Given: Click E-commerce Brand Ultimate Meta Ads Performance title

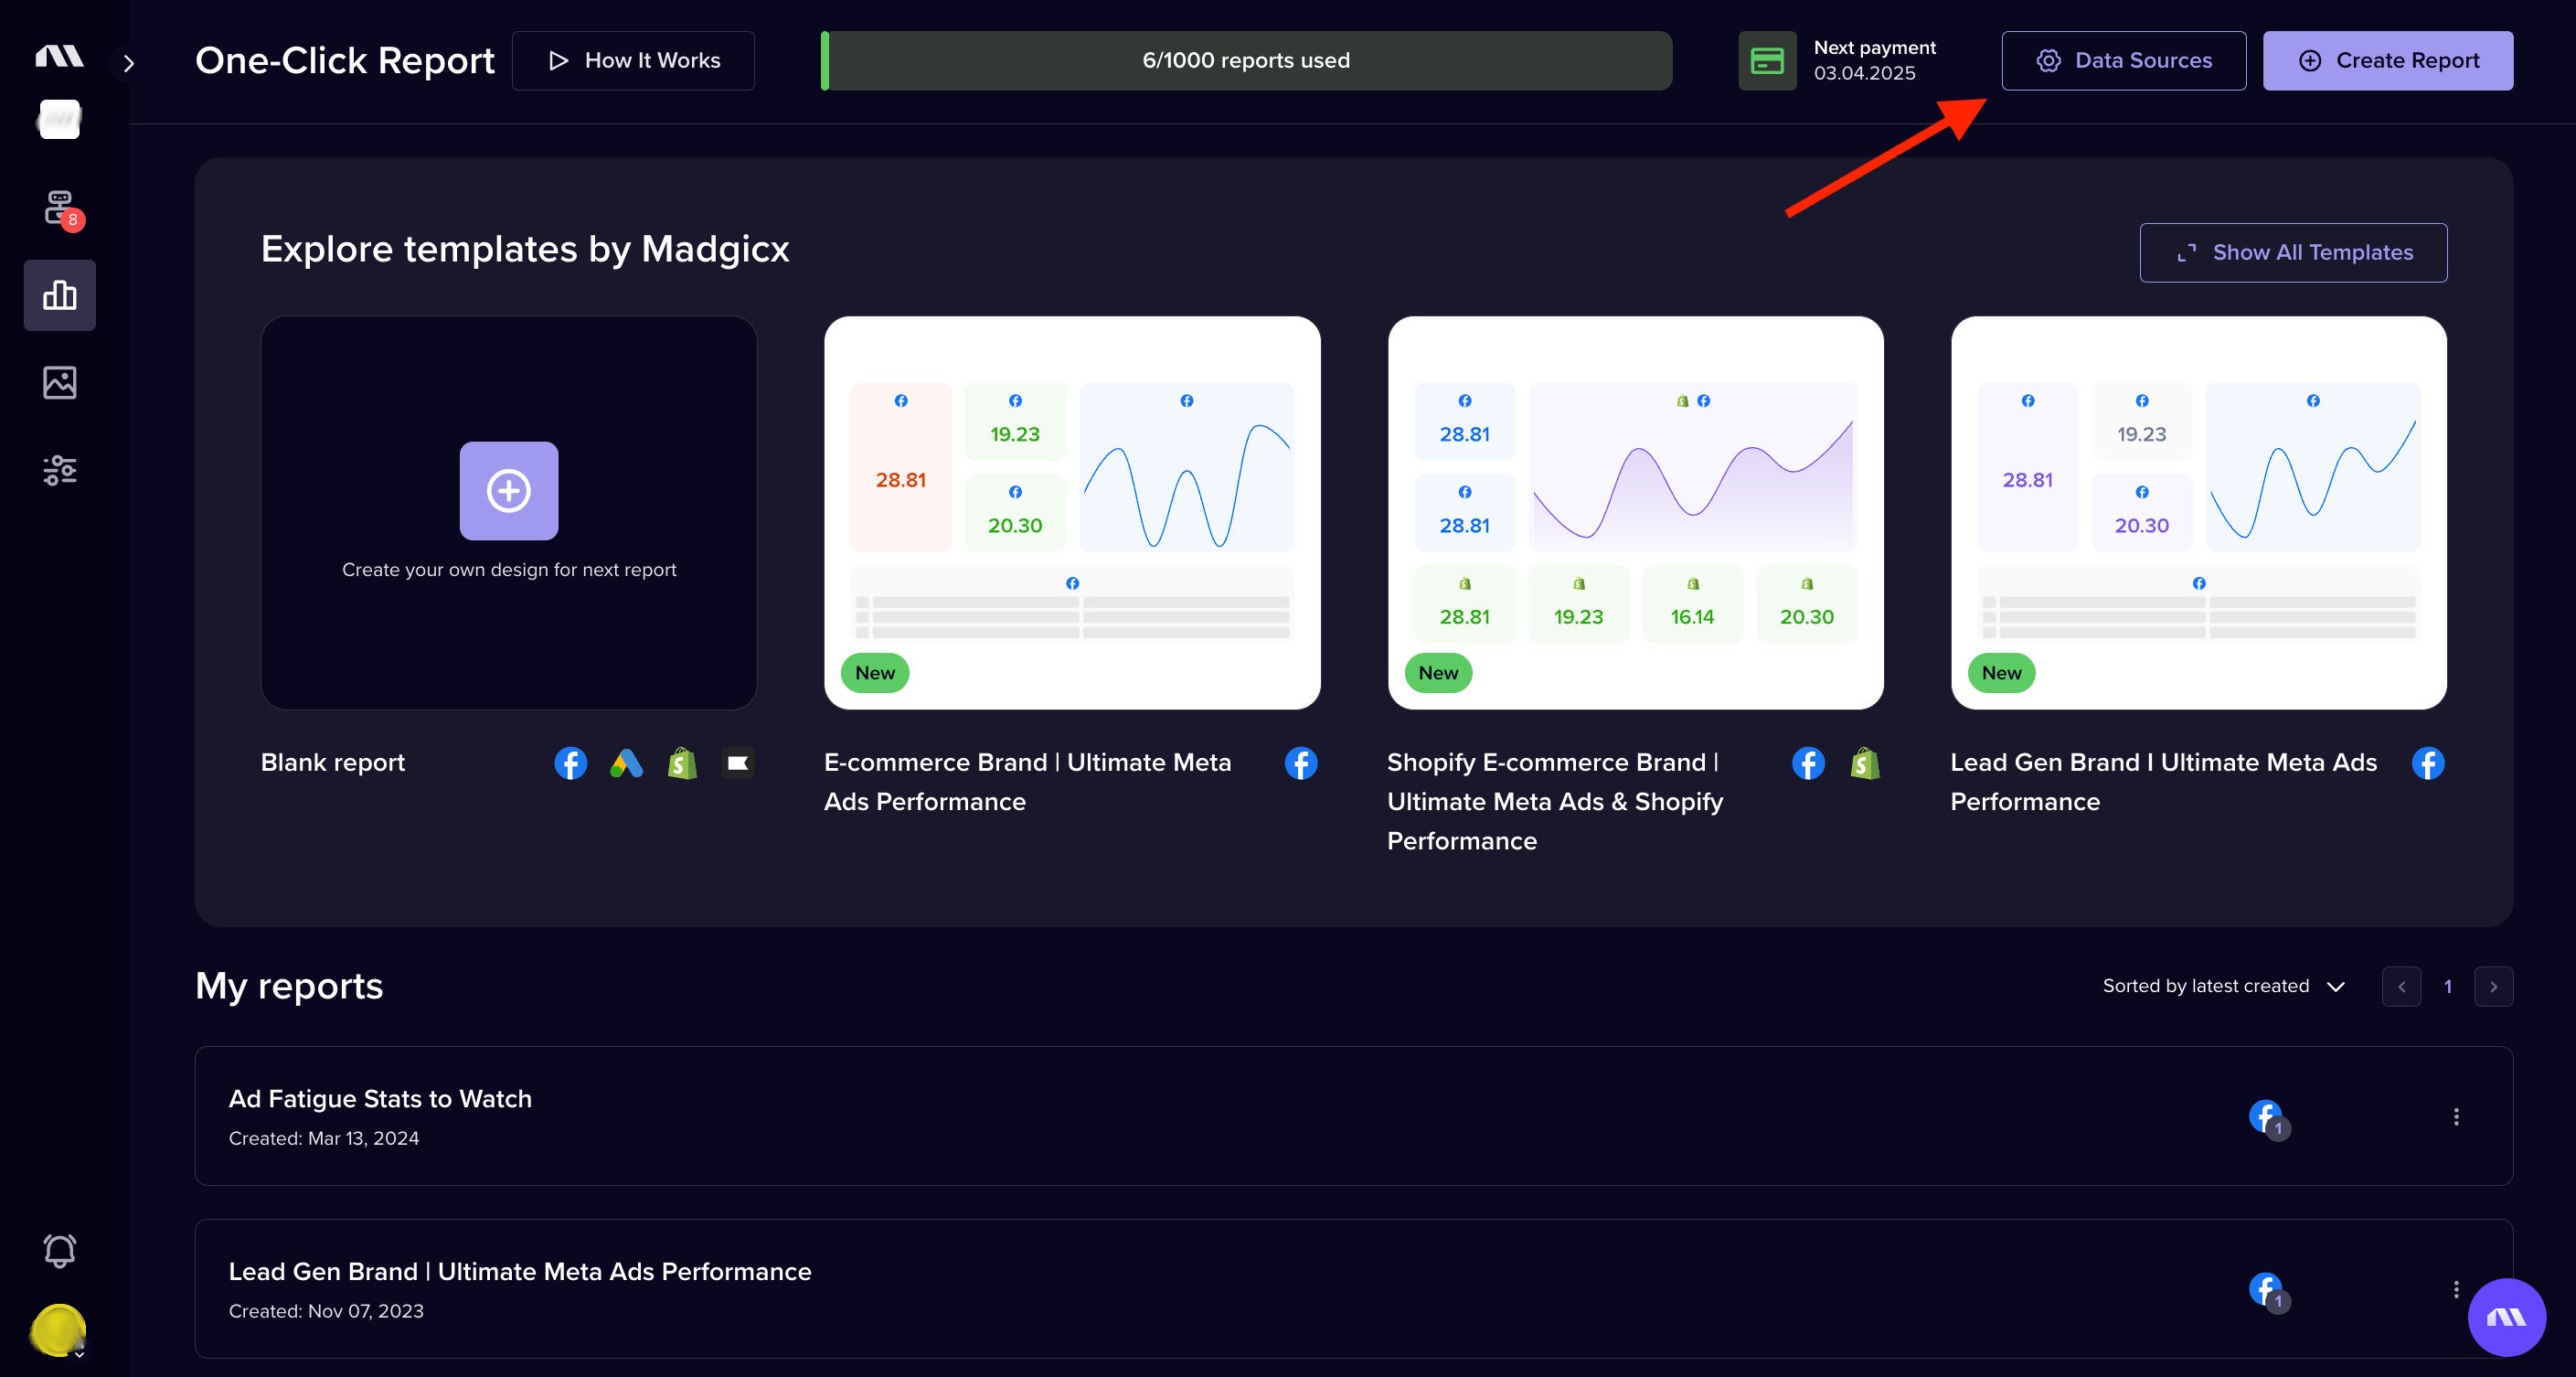Looking at the screenshot, I should pyautogui.click(x=1027, y=782).
